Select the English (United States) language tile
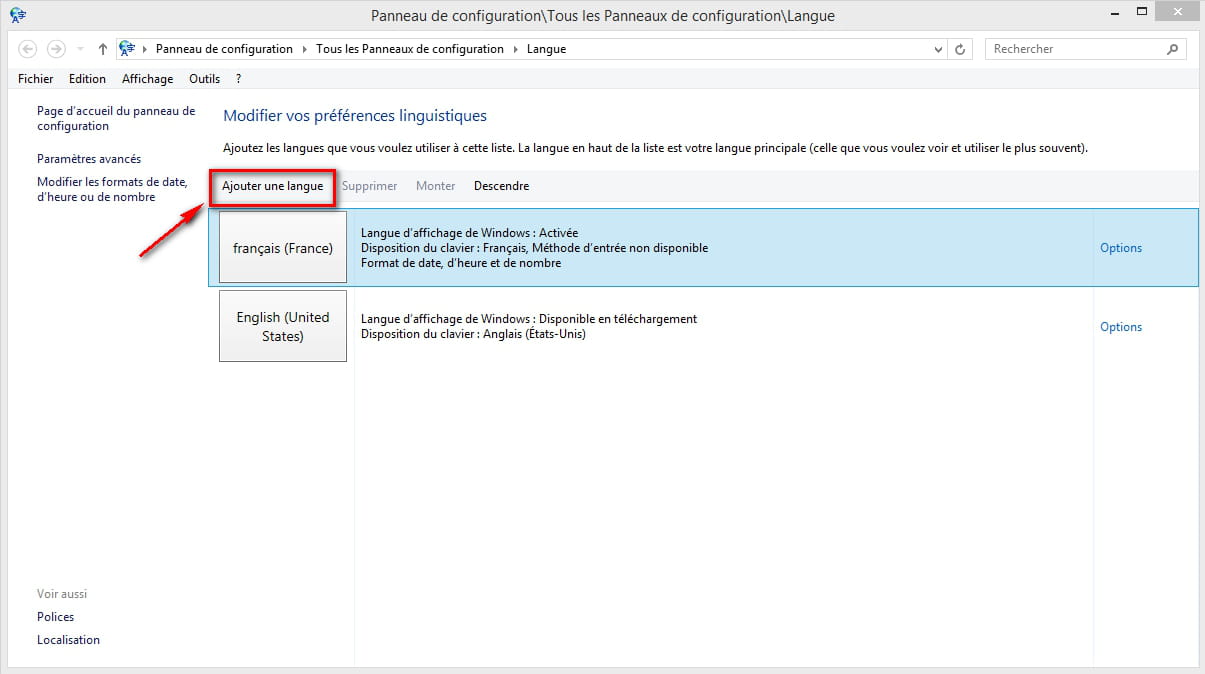This screenshot has width=1205, height=674. coord(283,326)
